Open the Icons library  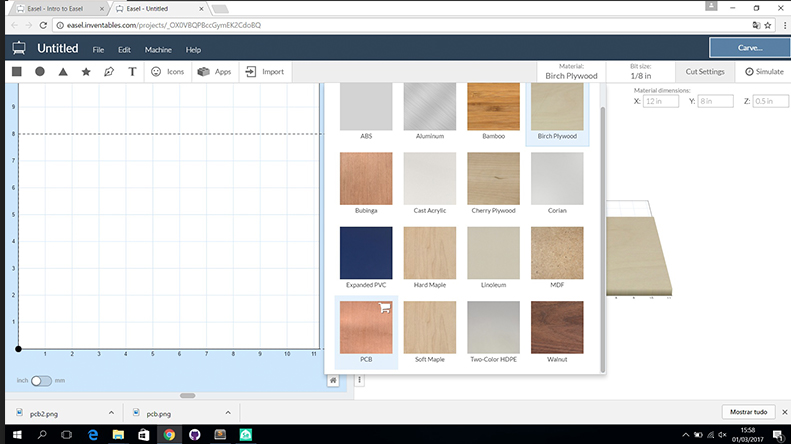click(x=168, y=72)
